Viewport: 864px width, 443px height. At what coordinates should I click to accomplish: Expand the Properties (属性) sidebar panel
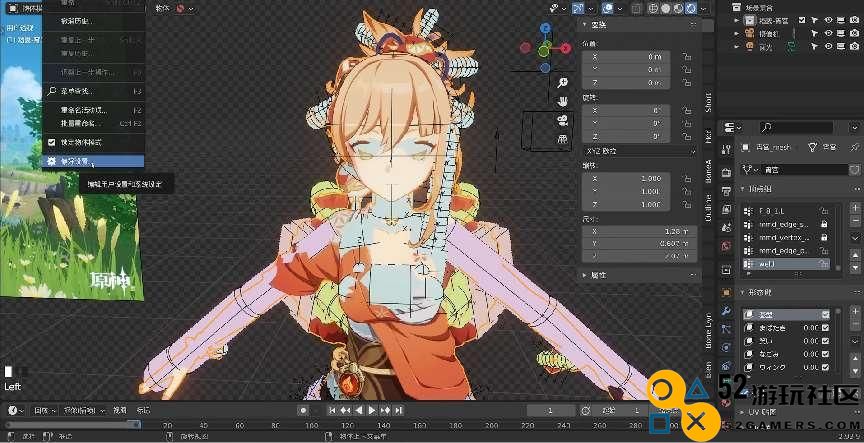[x=585, y=274]
